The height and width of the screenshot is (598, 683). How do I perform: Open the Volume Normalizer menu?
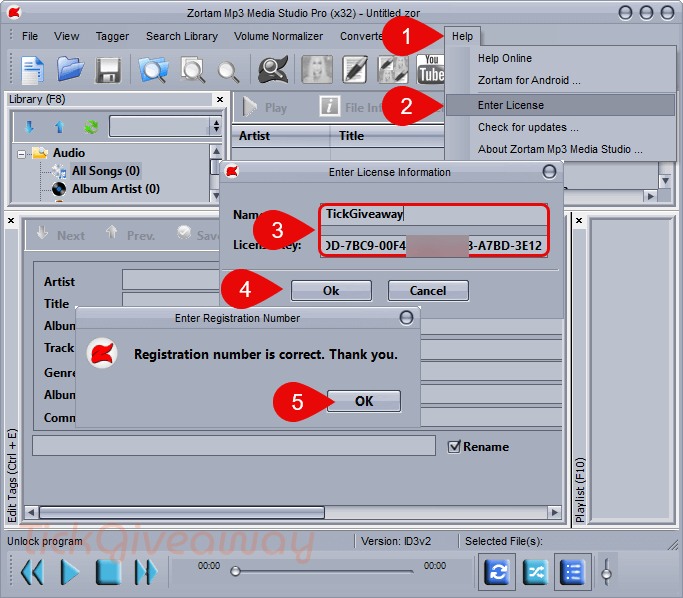278,36
